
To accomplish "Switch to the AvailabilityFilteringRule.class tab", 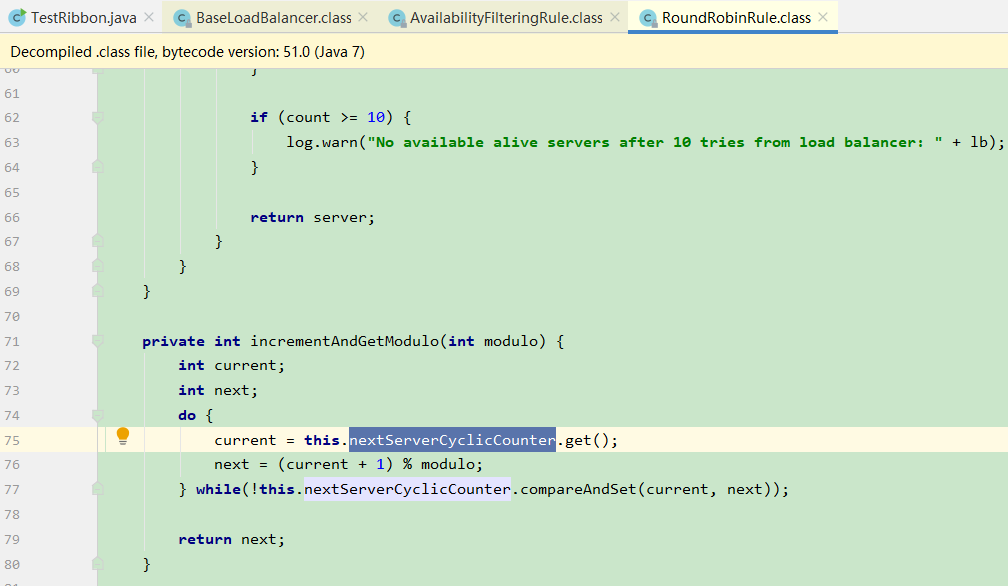I will [x=506, y=17].
